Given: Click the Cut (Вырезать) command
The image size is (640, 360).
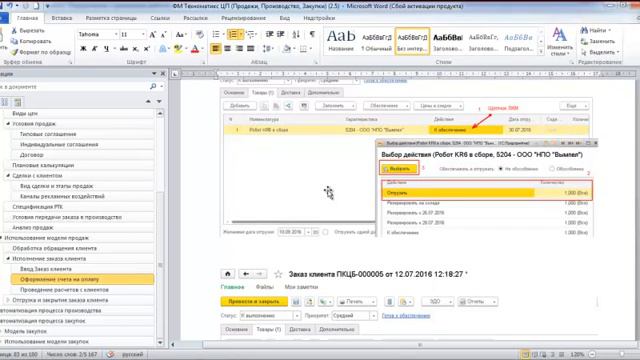Looking at the screenshot, I should 28,31.
